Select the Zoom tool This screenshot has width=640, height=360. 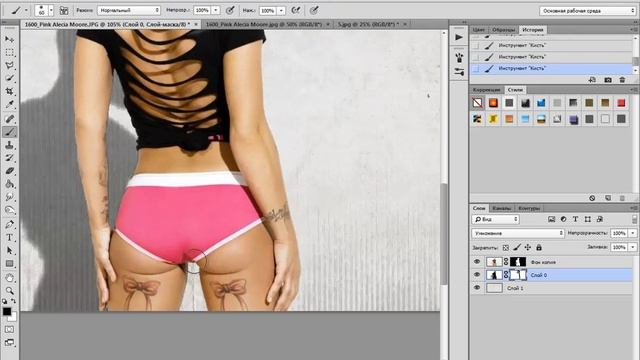[x=9, y=291]
